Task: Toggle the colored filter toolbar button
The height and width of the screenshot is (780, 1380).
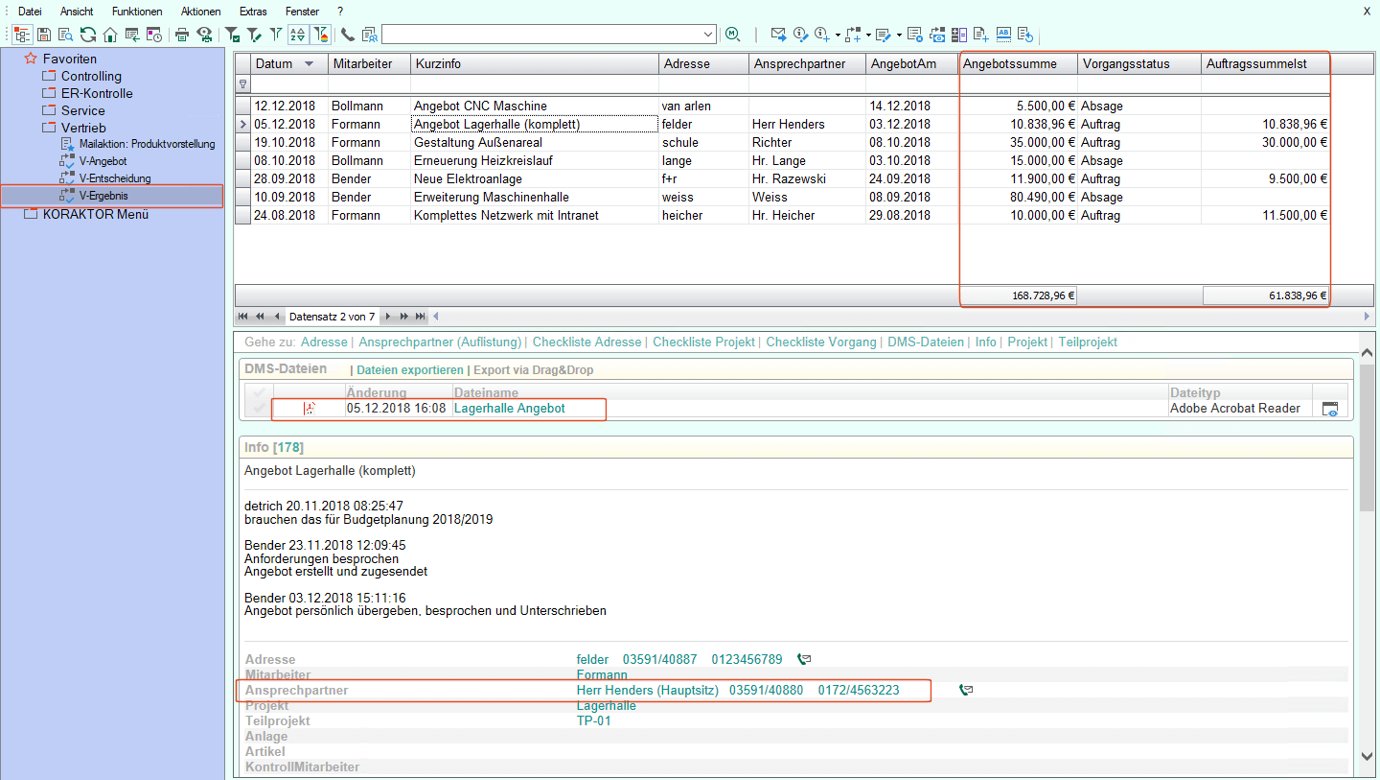Action: tap(321, 34)
